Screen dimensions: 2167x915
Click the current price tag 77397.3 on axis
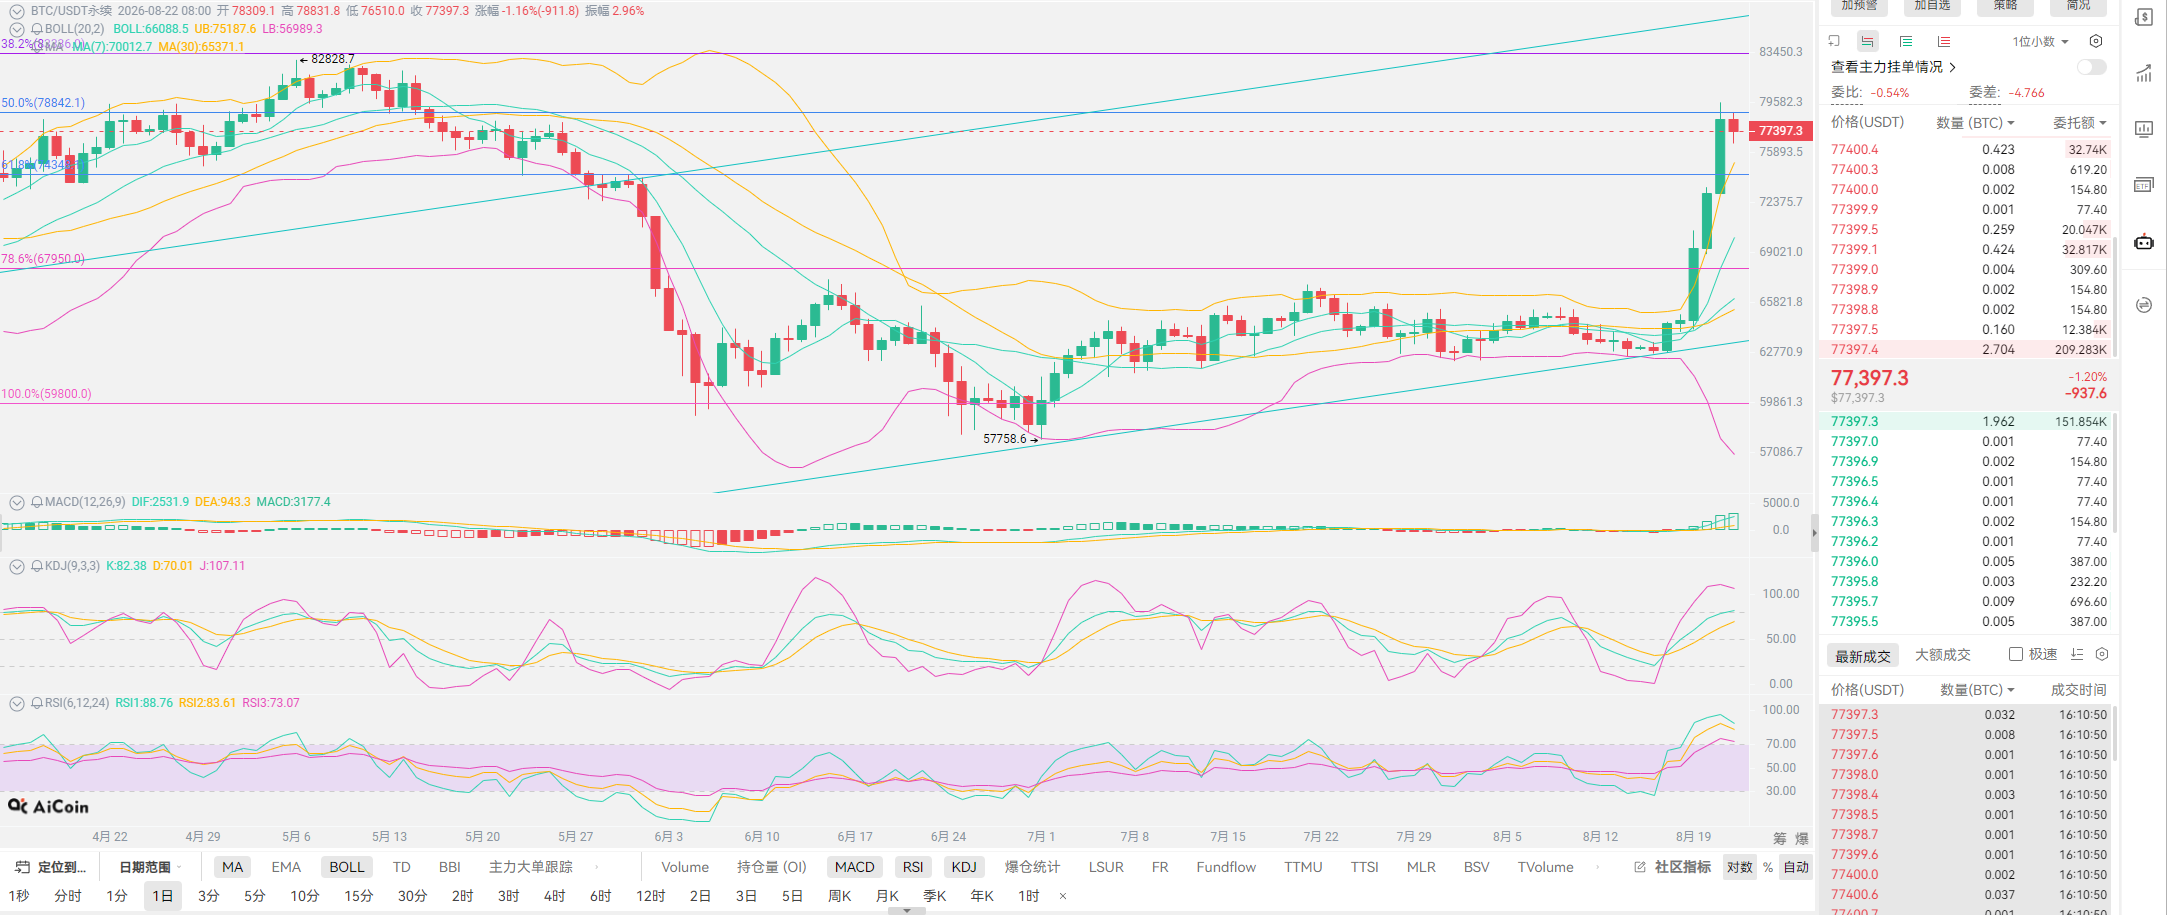[1781, 131]
